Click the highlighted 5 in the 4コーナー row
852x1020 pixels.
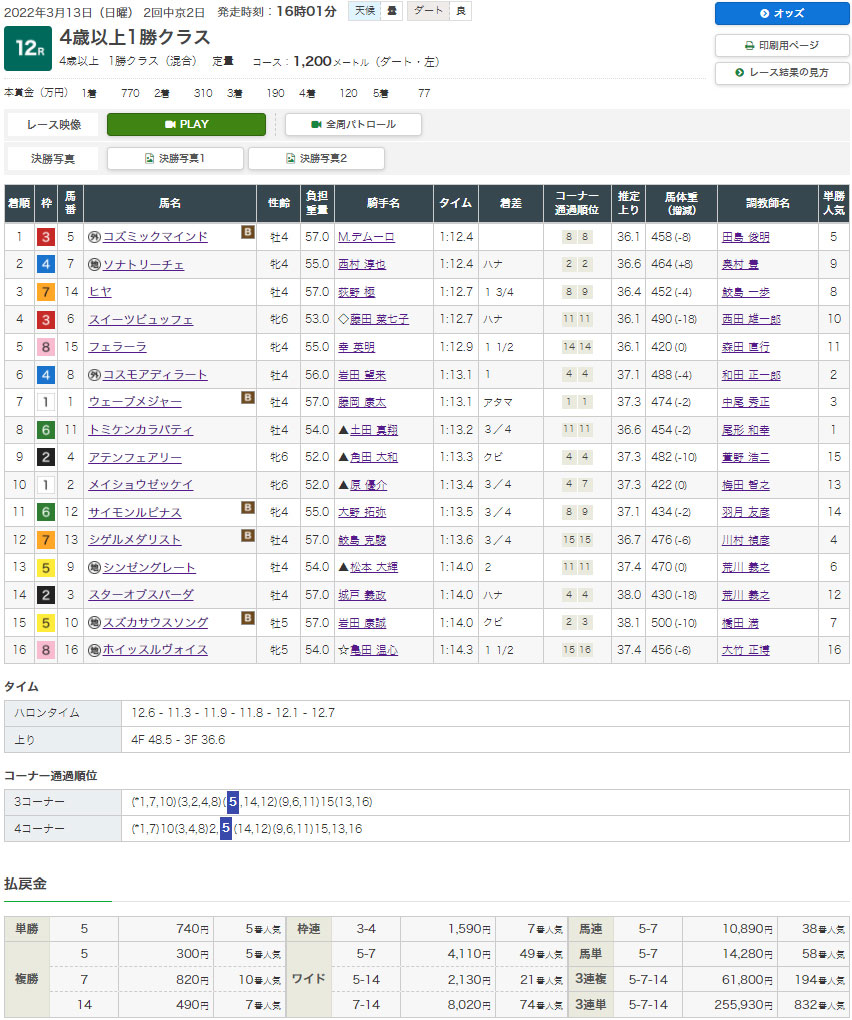226,829
